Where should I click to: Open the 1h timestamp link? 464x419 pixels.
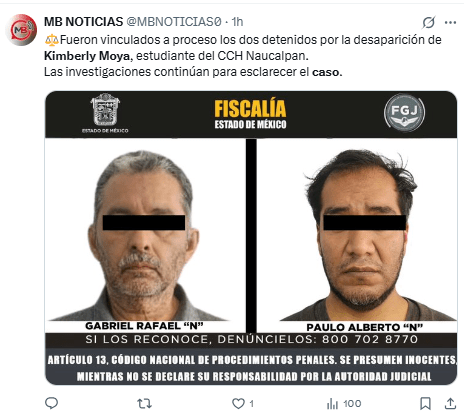pos(237,22)
